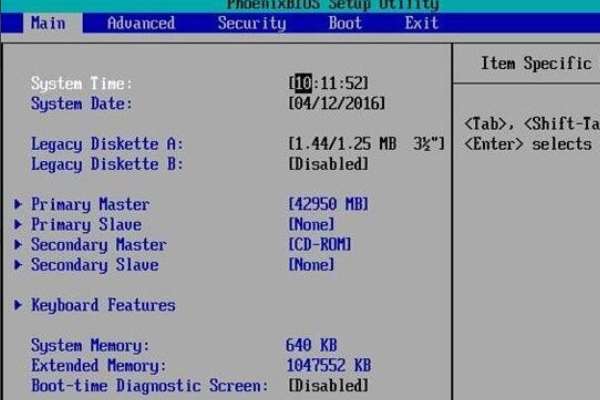Click the System Memory label
The image size is (600, 400).
90,346
